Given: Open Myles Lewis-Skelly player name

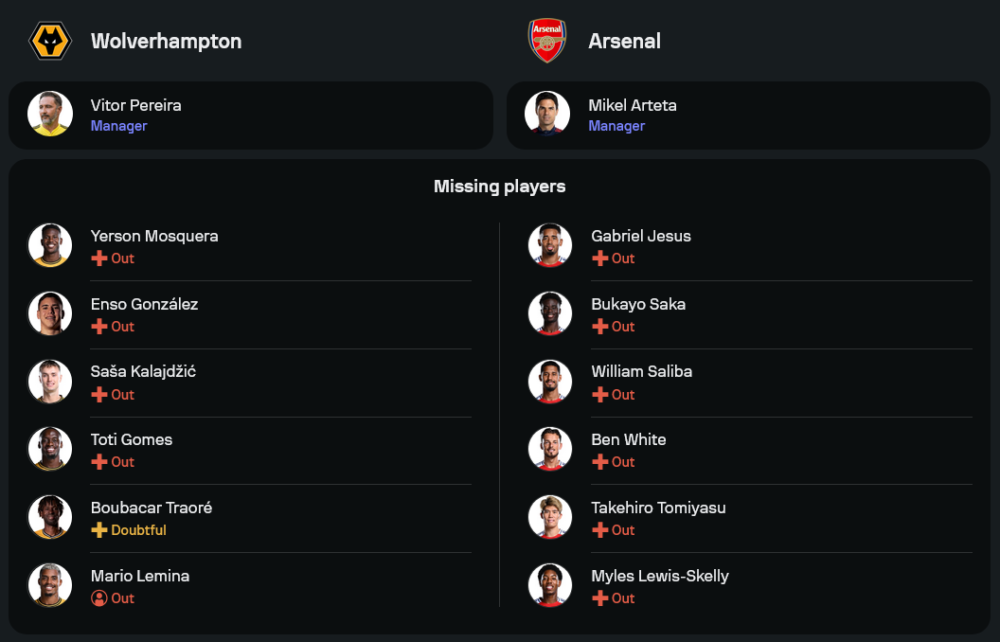Looking at the screenshot, I should coord(659,575).
